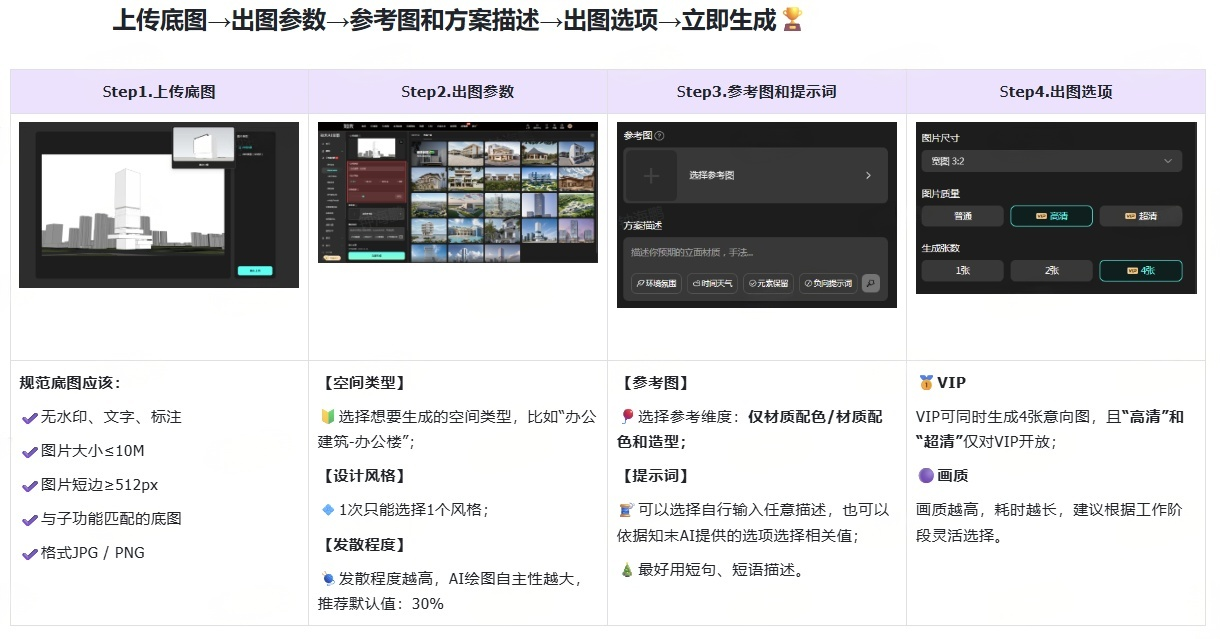Click the Step4.出图选项 column header
The width and height of the screenshot is (1220, 639).
1055,92
